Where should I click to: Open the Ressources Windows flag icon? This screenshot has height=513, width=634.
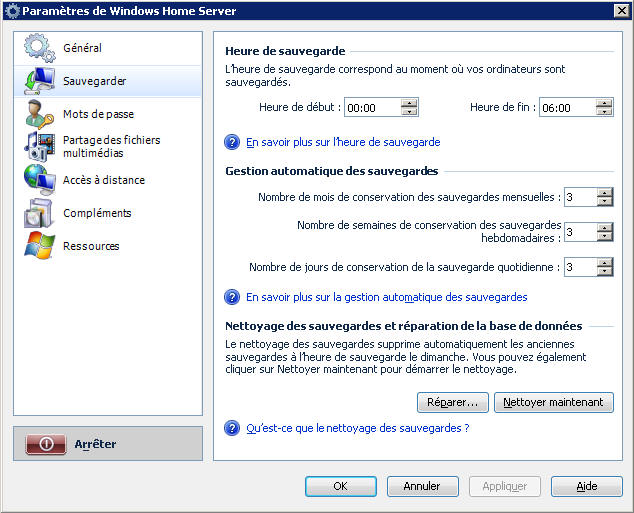(x=39, y=246)
